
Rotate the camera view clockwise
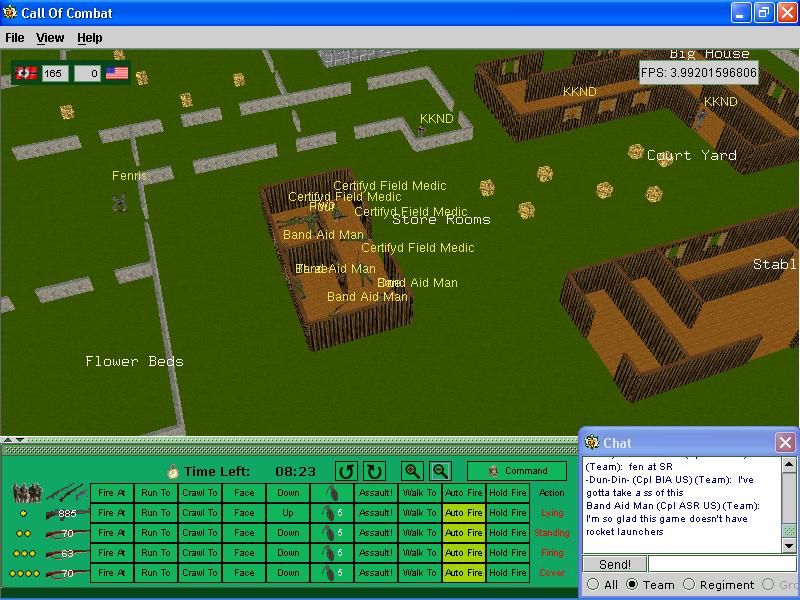point(374,471)
